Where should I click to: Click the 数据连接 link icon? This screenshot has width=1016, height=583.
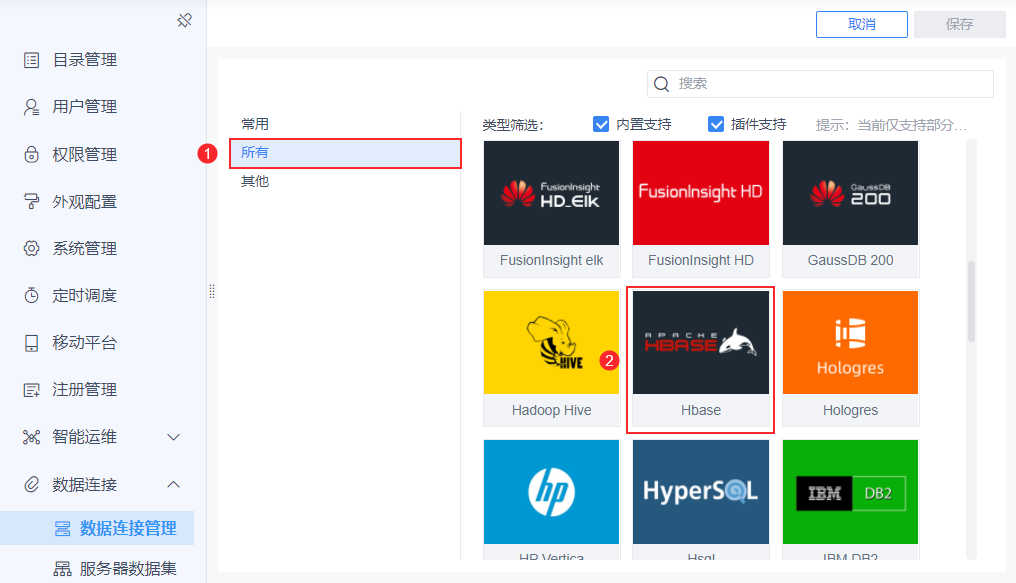31,485
